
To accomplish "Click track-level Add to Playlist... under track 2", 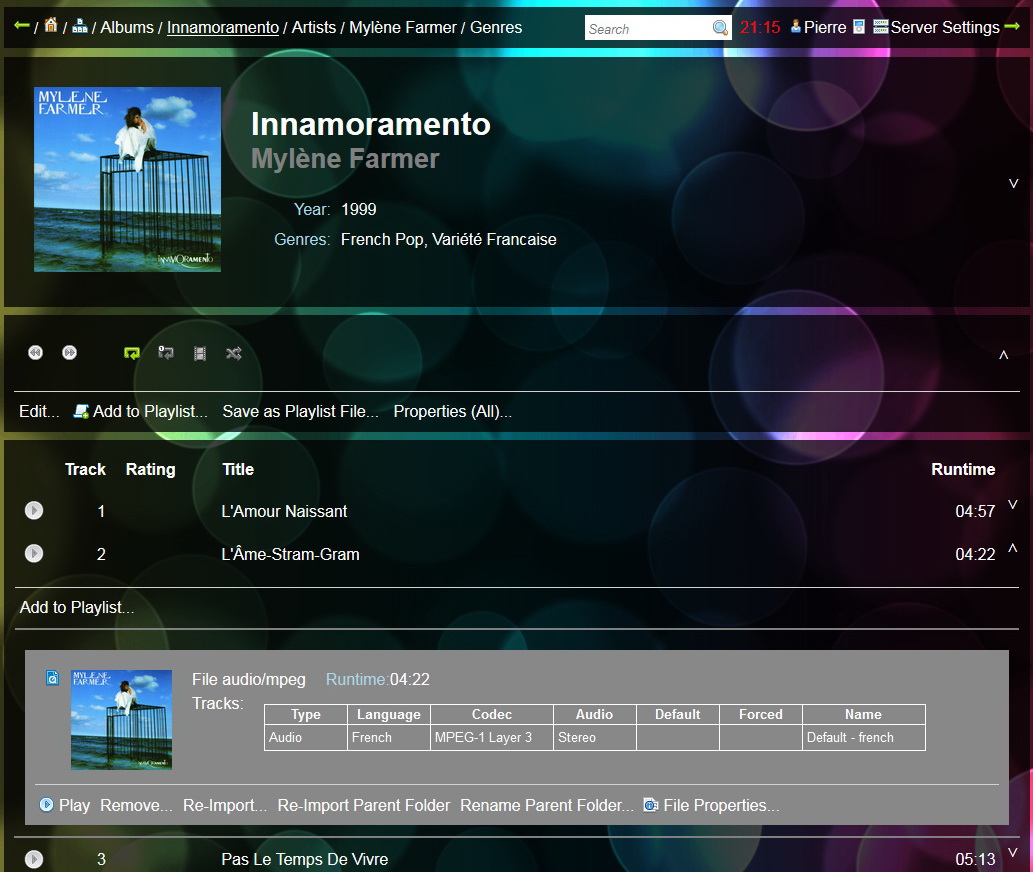I will tap(77, 607).
